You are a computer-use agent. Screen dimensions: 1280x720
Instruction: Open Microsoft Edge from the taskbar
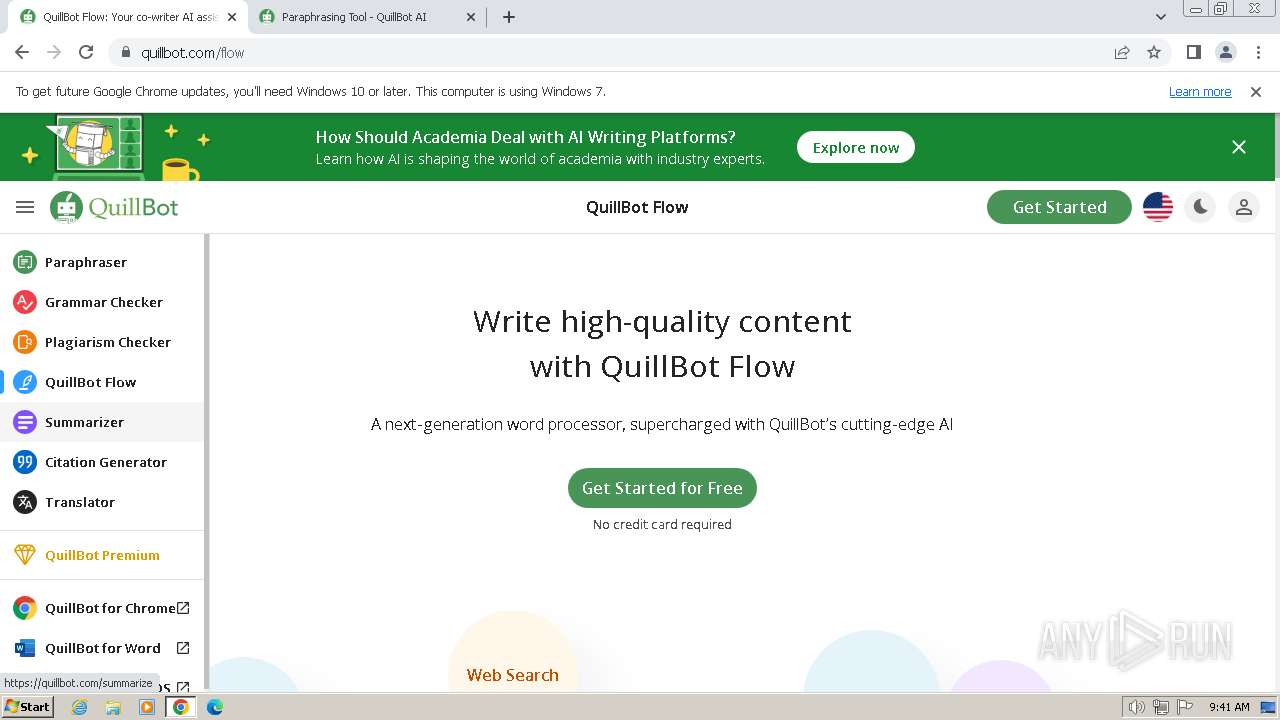point(215,707)
